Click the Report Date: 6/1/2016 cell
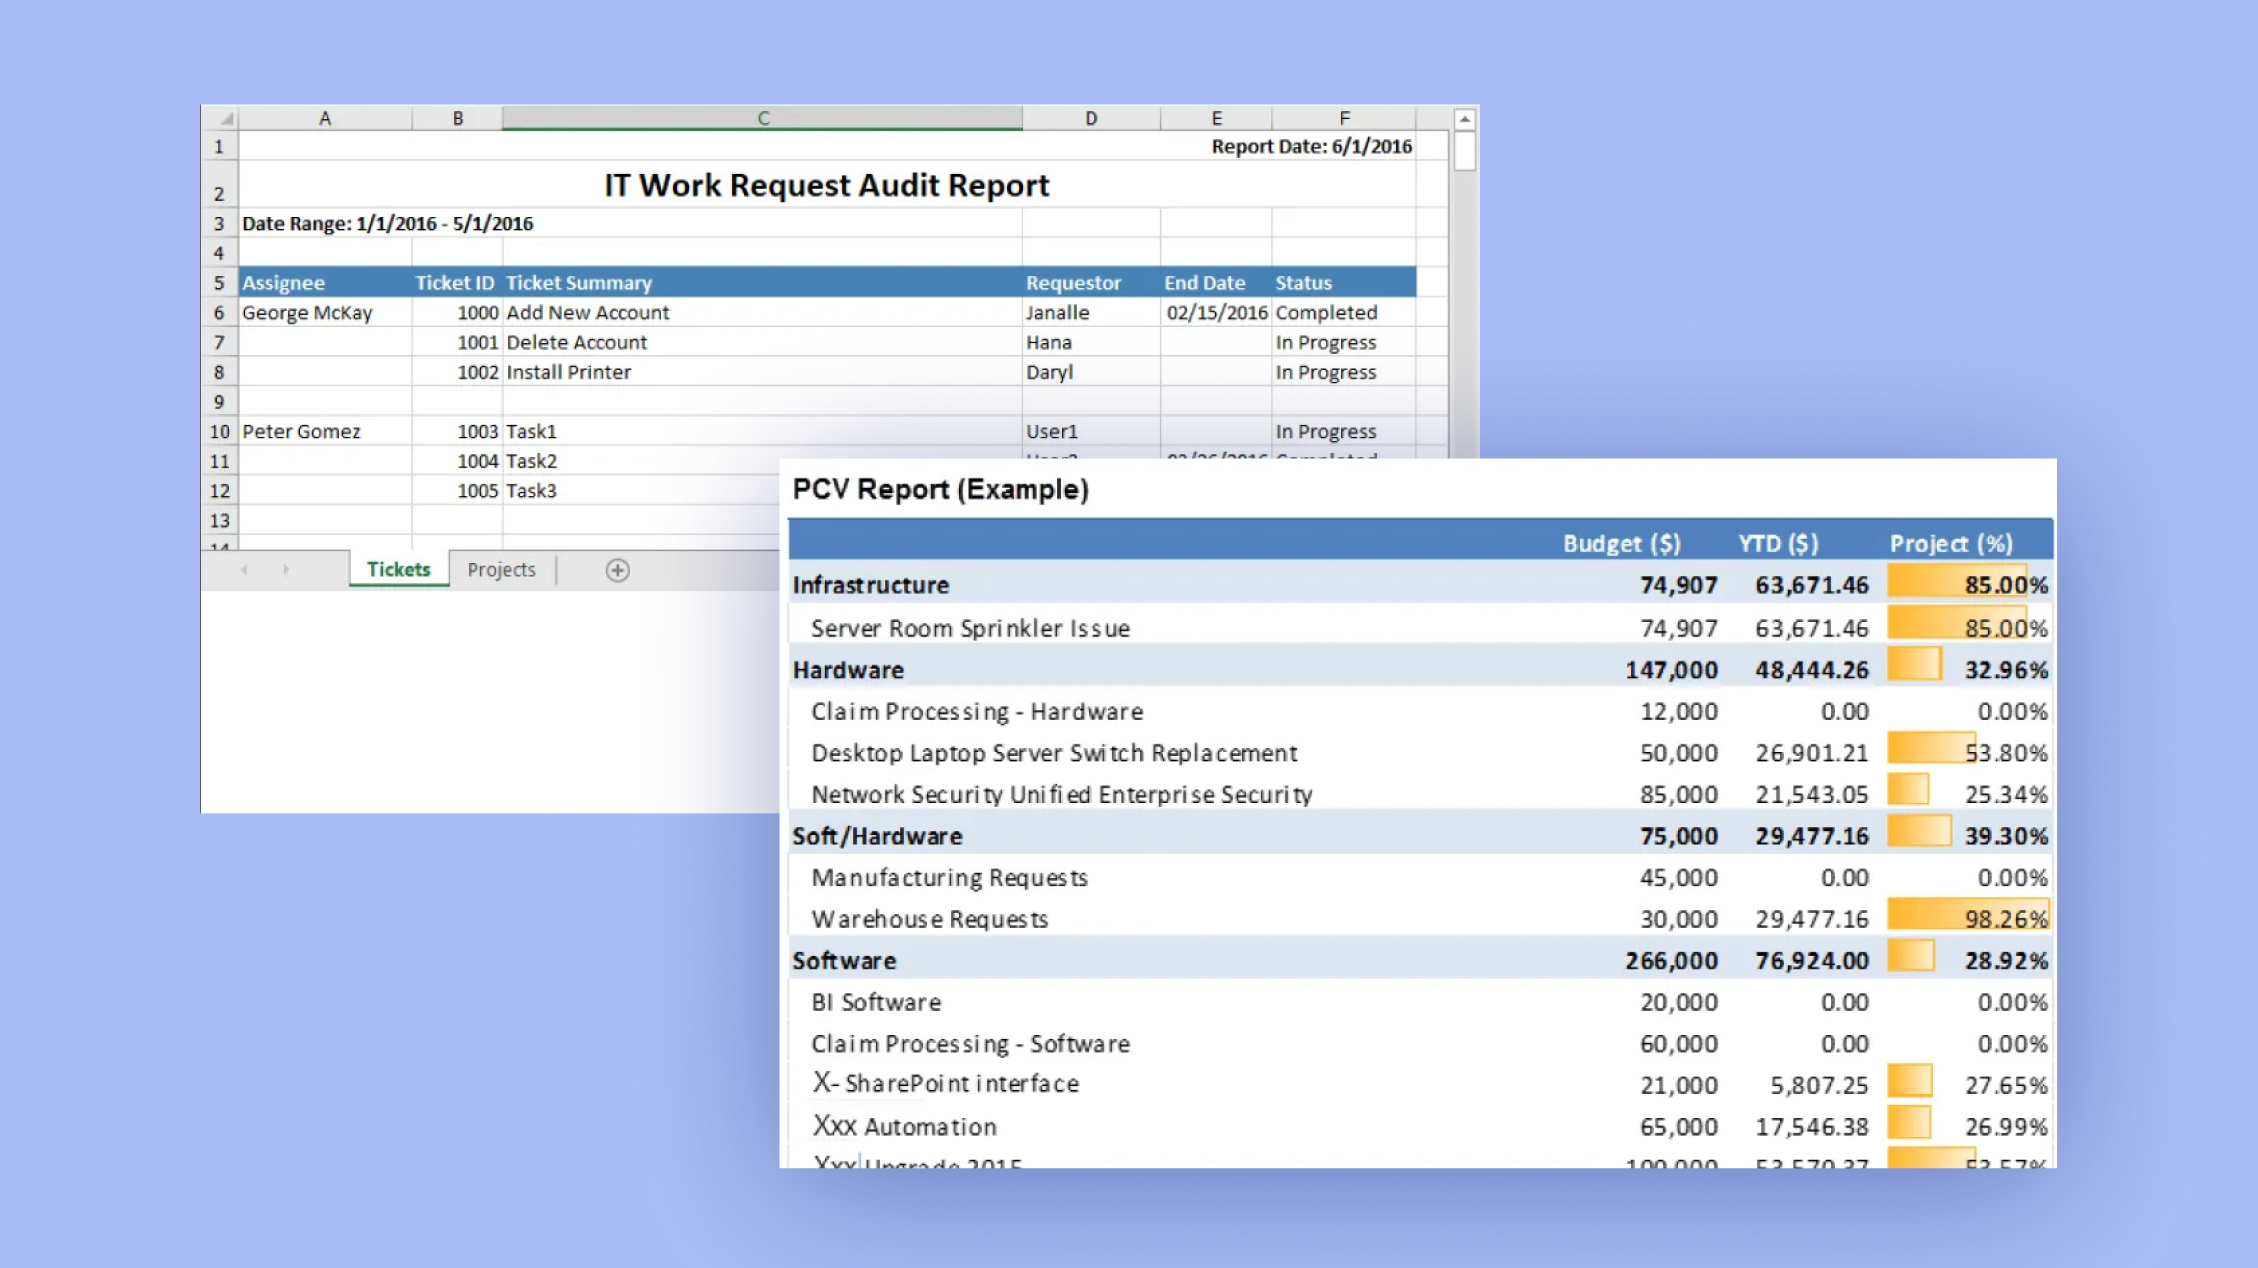The image size is (2258, 1268). (x=1310, y=145)
